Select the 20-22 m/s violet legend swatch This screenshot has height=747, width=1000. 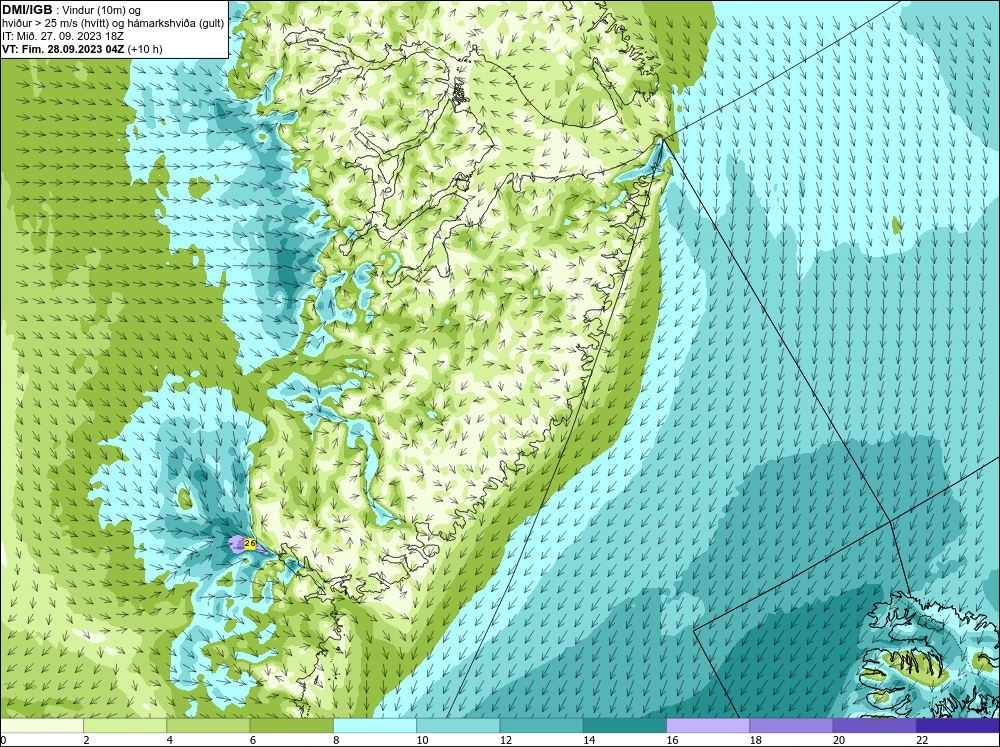click(x=874, y=726)
